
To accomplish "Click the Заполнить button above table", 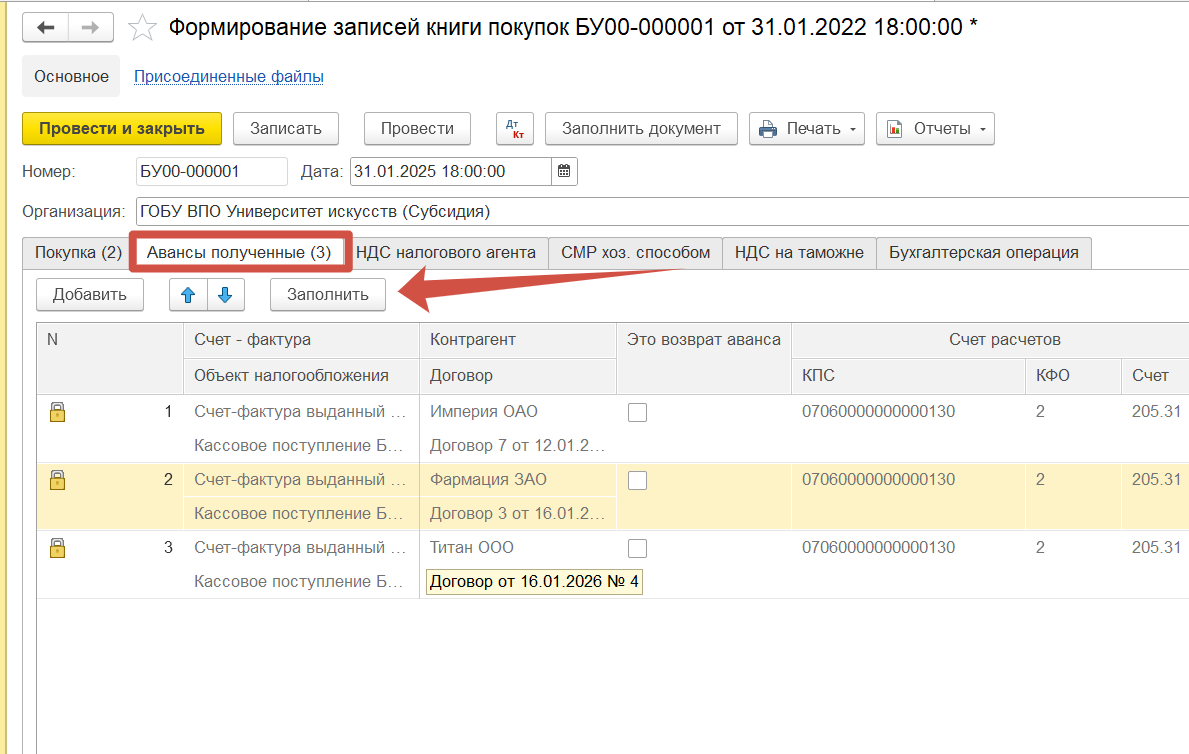I will point(328,295).
